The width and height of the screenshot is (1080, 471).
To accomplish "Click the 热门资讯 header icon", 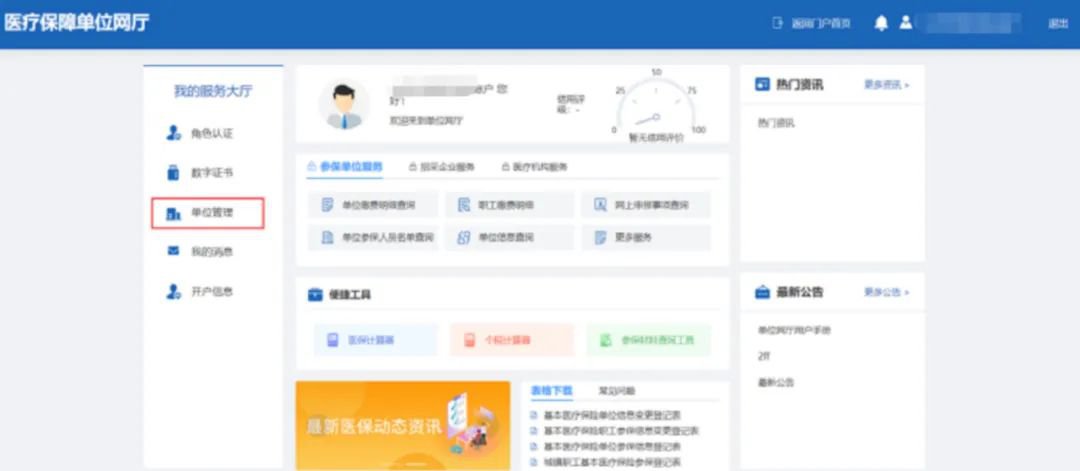I will 762,85.
